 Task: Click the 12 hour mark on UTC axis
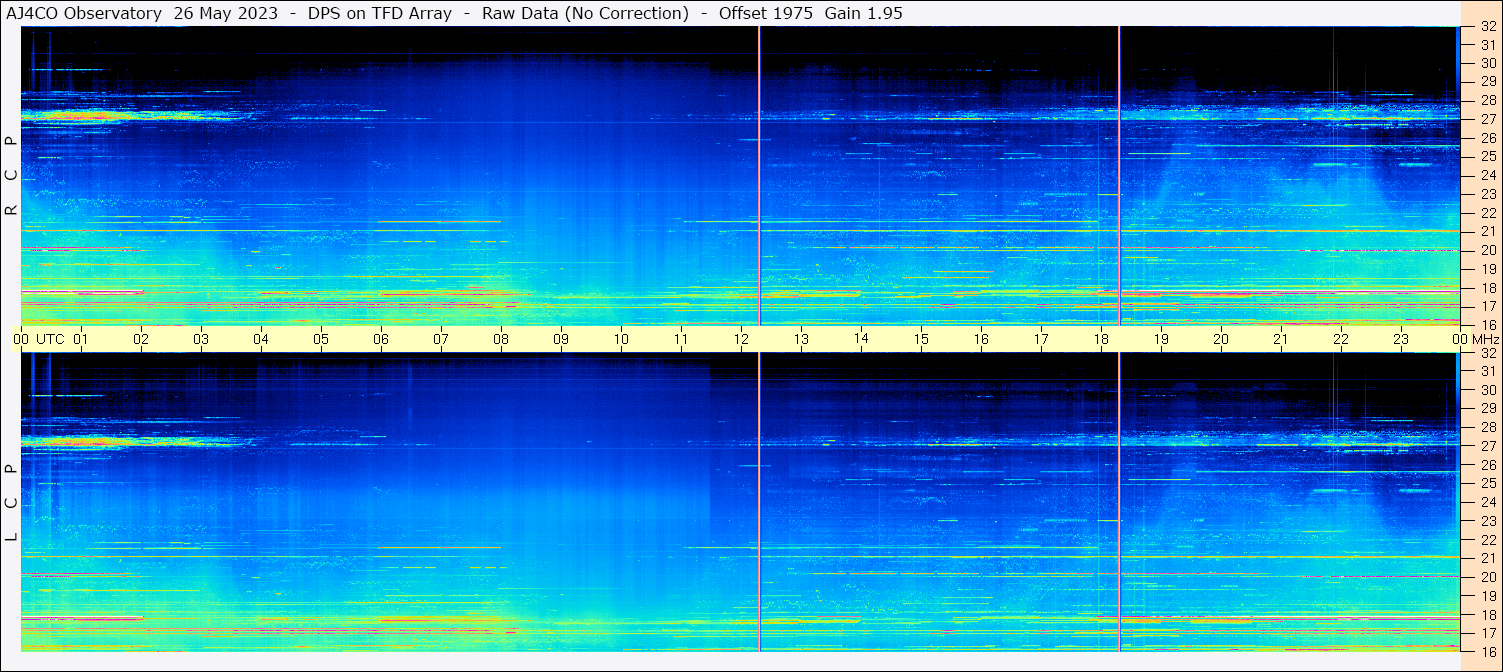[x=740, y=339]
